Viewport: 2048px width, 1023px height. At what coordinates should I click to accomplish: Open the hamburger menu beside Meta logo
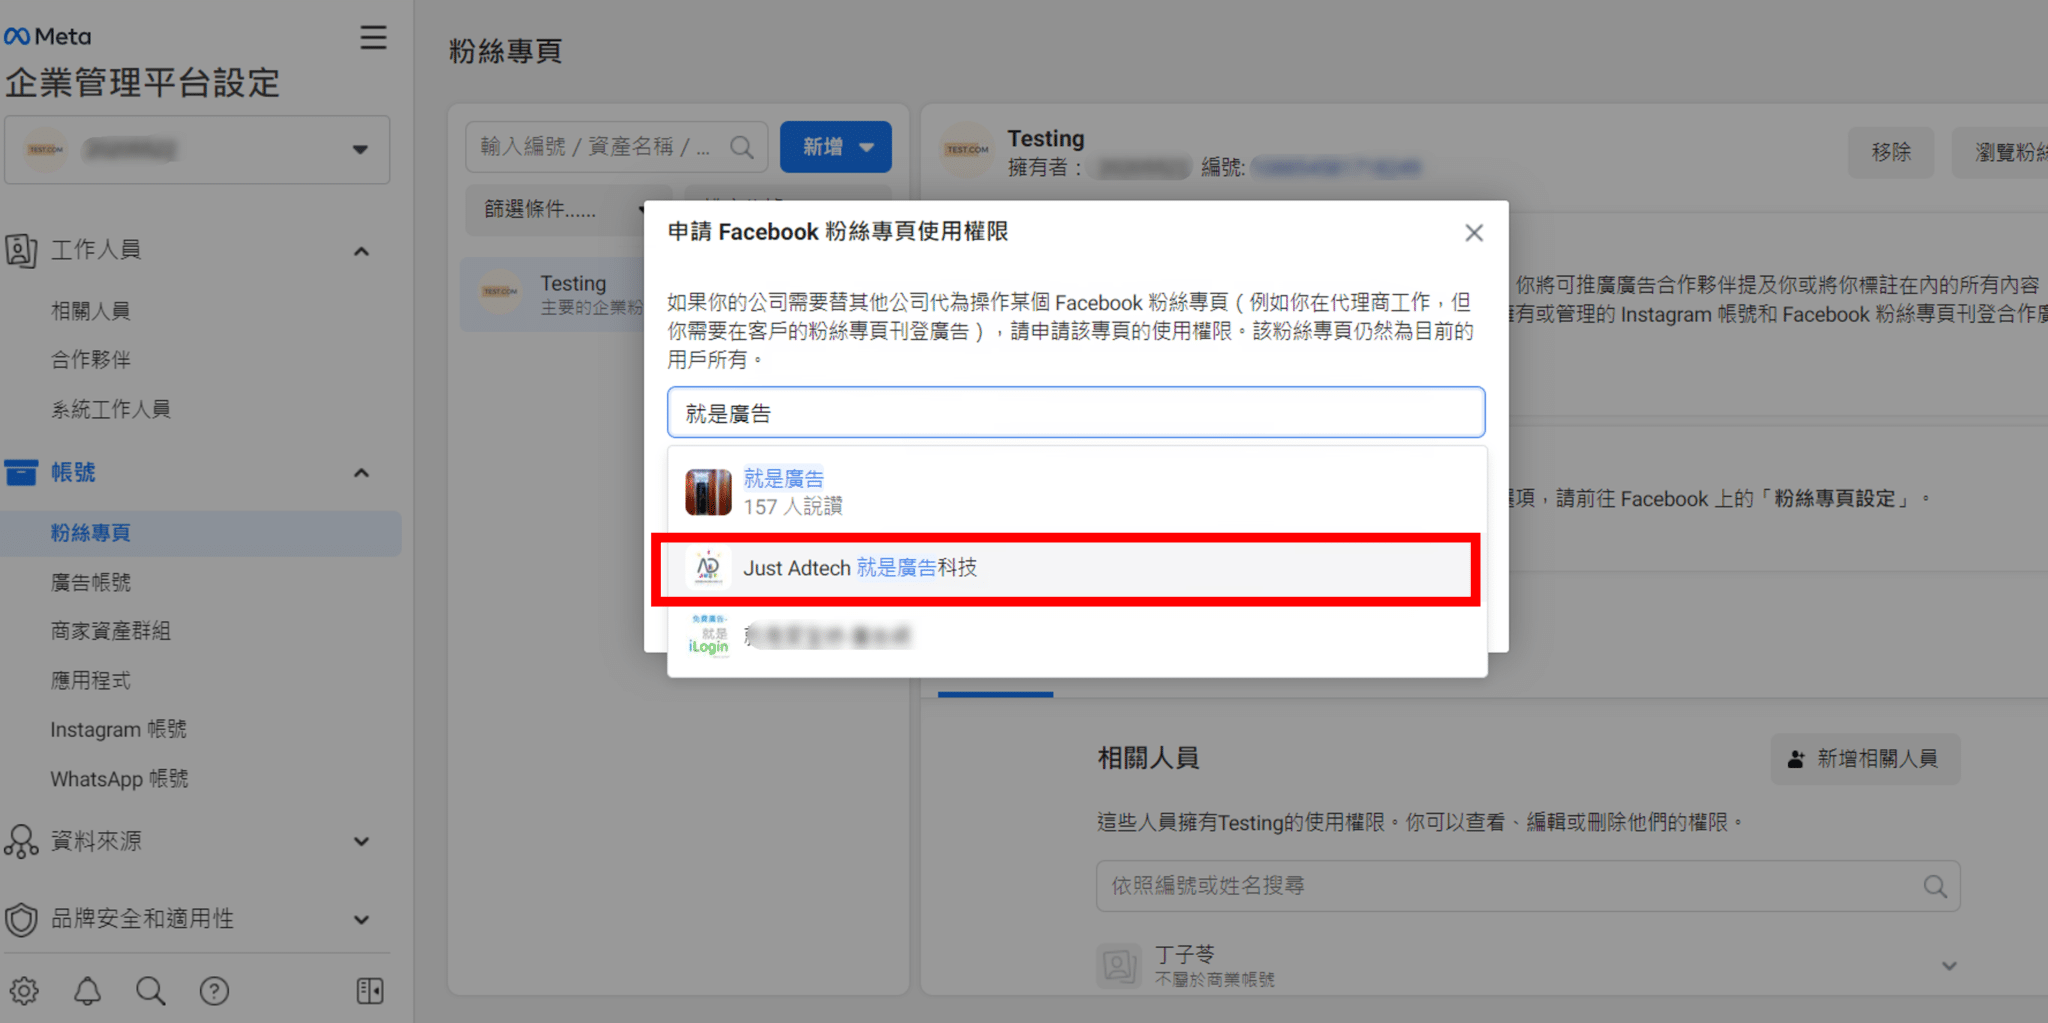coord(373,38)
